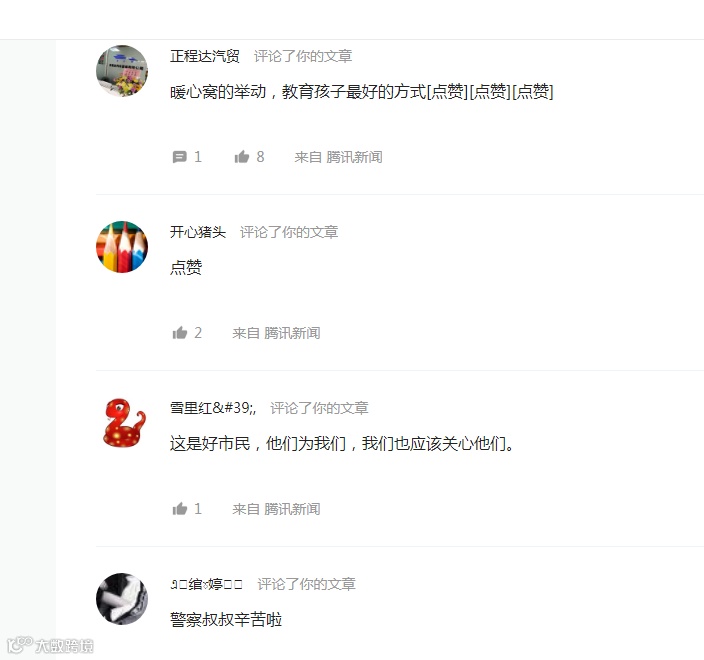The height and width of the screenshot is (660, 704).
Task: Open 开心猪头's colored pencils avatar
Action: tap(122, 246)
